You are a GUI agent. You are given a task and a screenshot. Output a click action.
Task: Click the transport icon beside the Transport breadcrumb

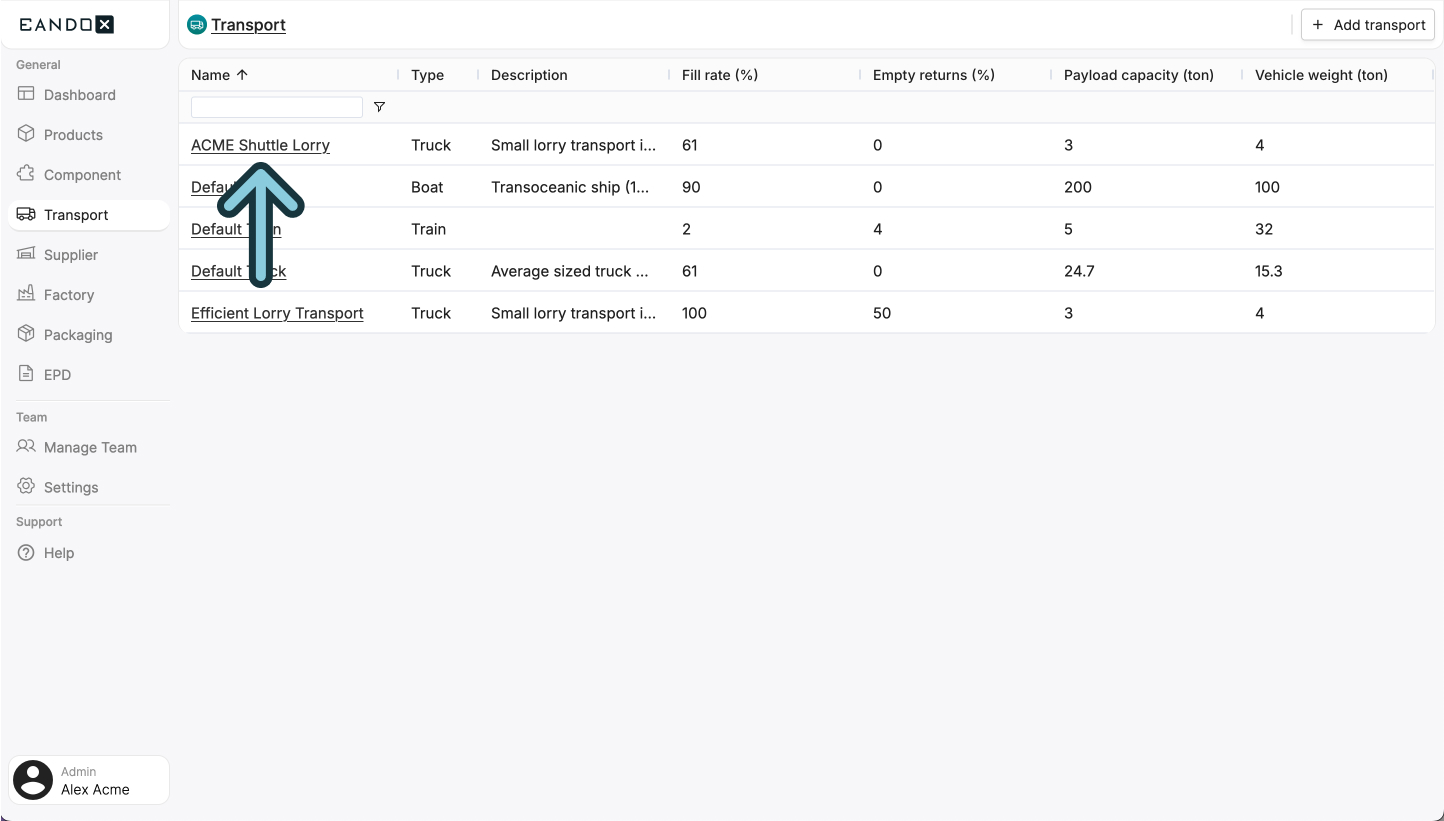pyautogui.click(x=196, y=23)
